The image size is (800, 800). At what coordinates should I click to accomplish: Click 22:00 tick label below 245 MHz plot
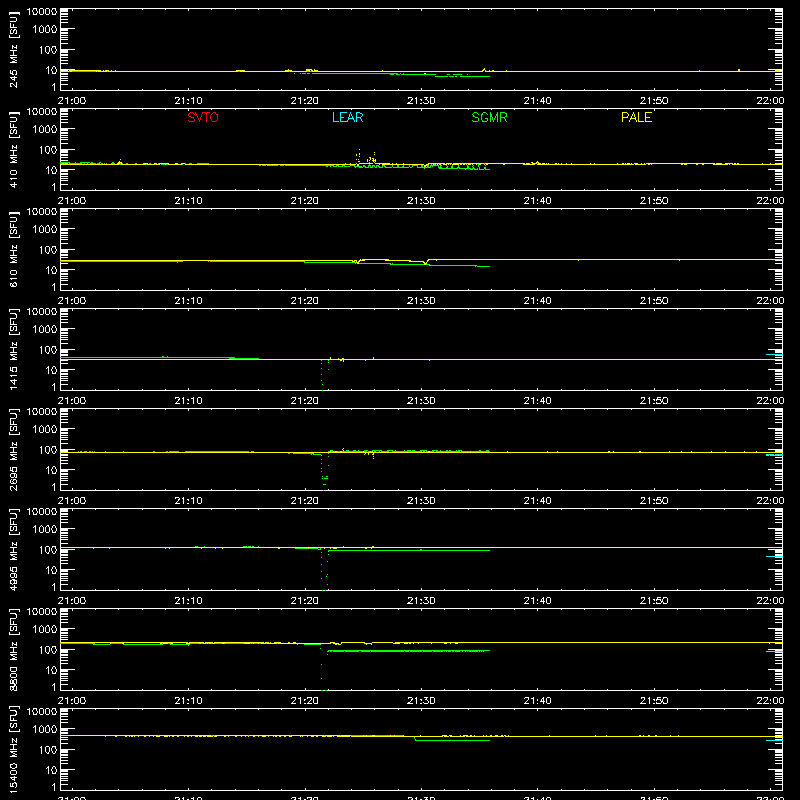tap(770, 101)
